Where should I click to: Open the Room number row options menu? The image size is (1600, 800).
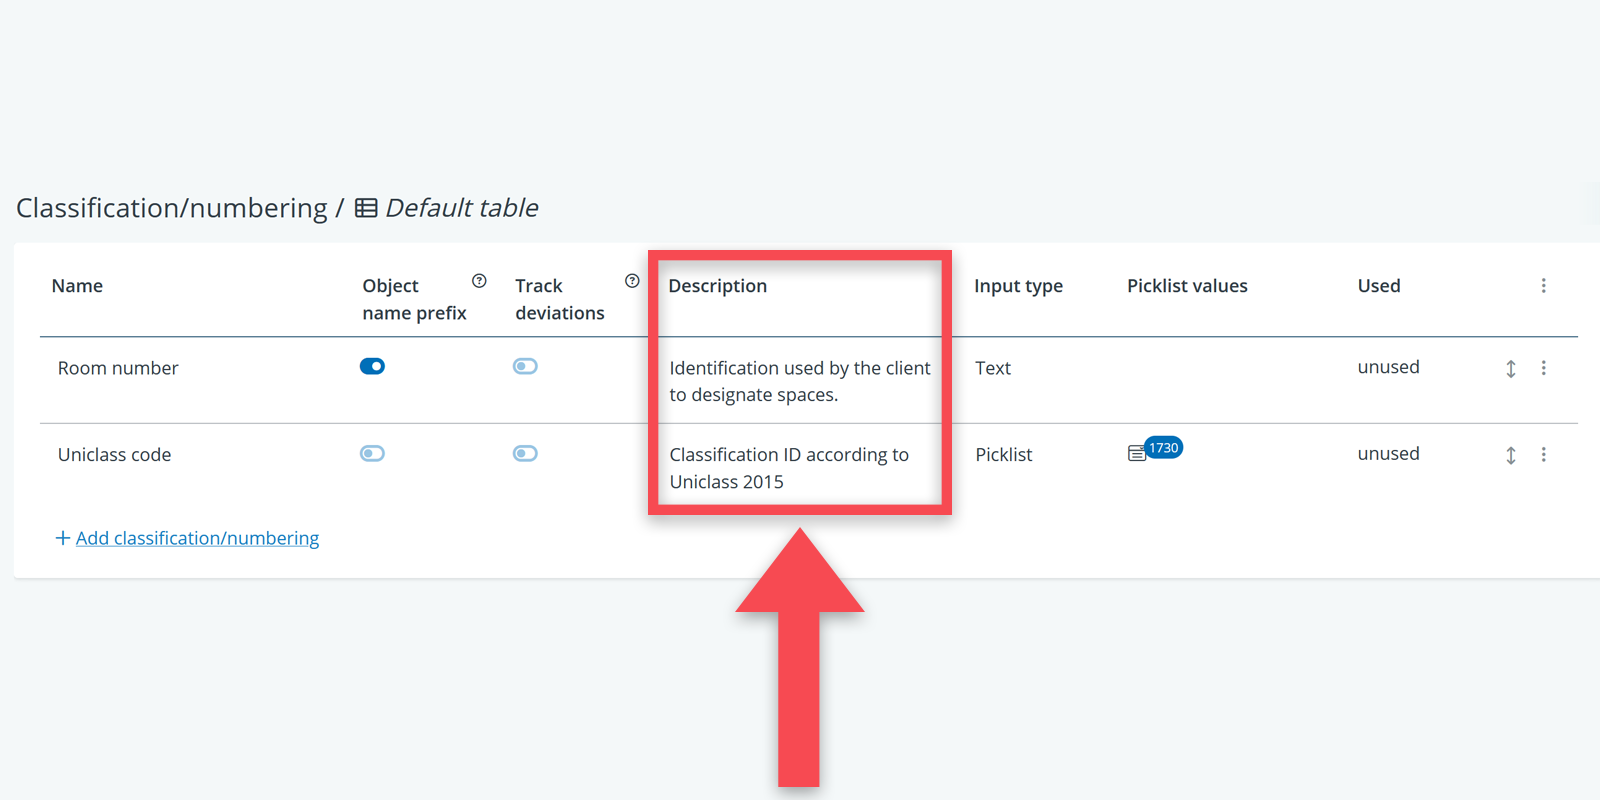pyautogui.click(x=1543, y=368)
